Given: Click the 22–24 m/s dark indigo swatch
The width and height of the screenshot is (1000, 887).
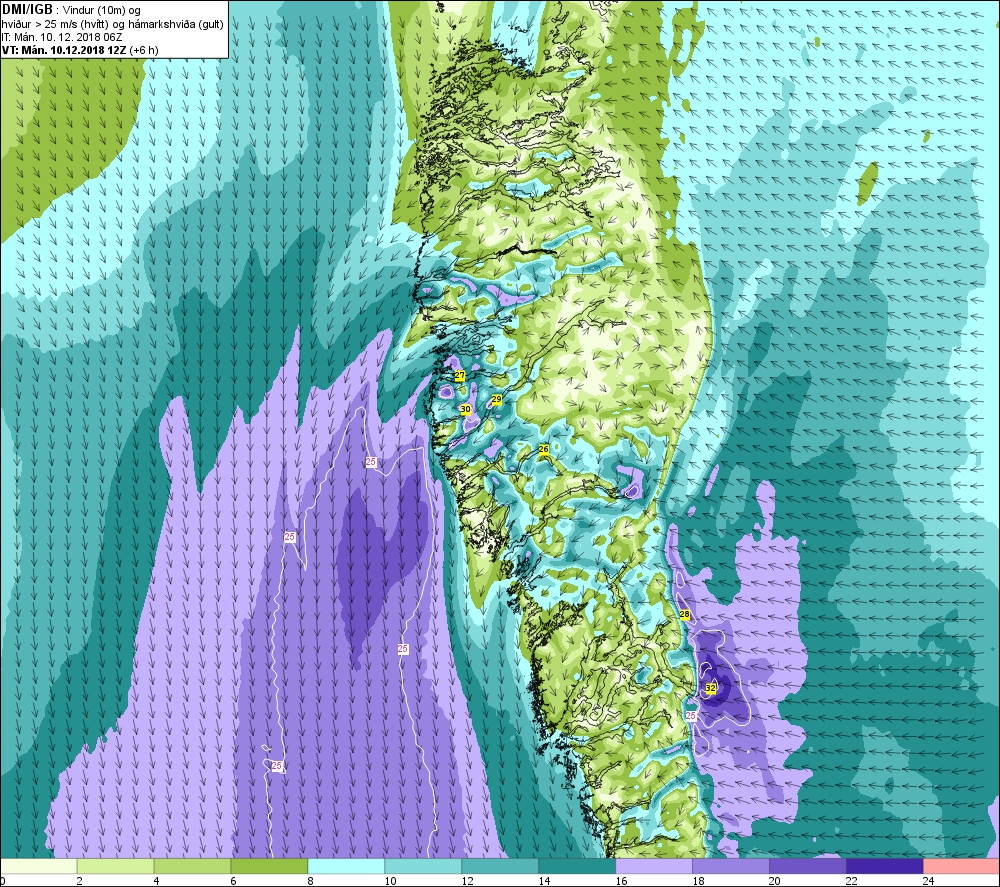Looking at the screenshot, I should click(885, 866).
